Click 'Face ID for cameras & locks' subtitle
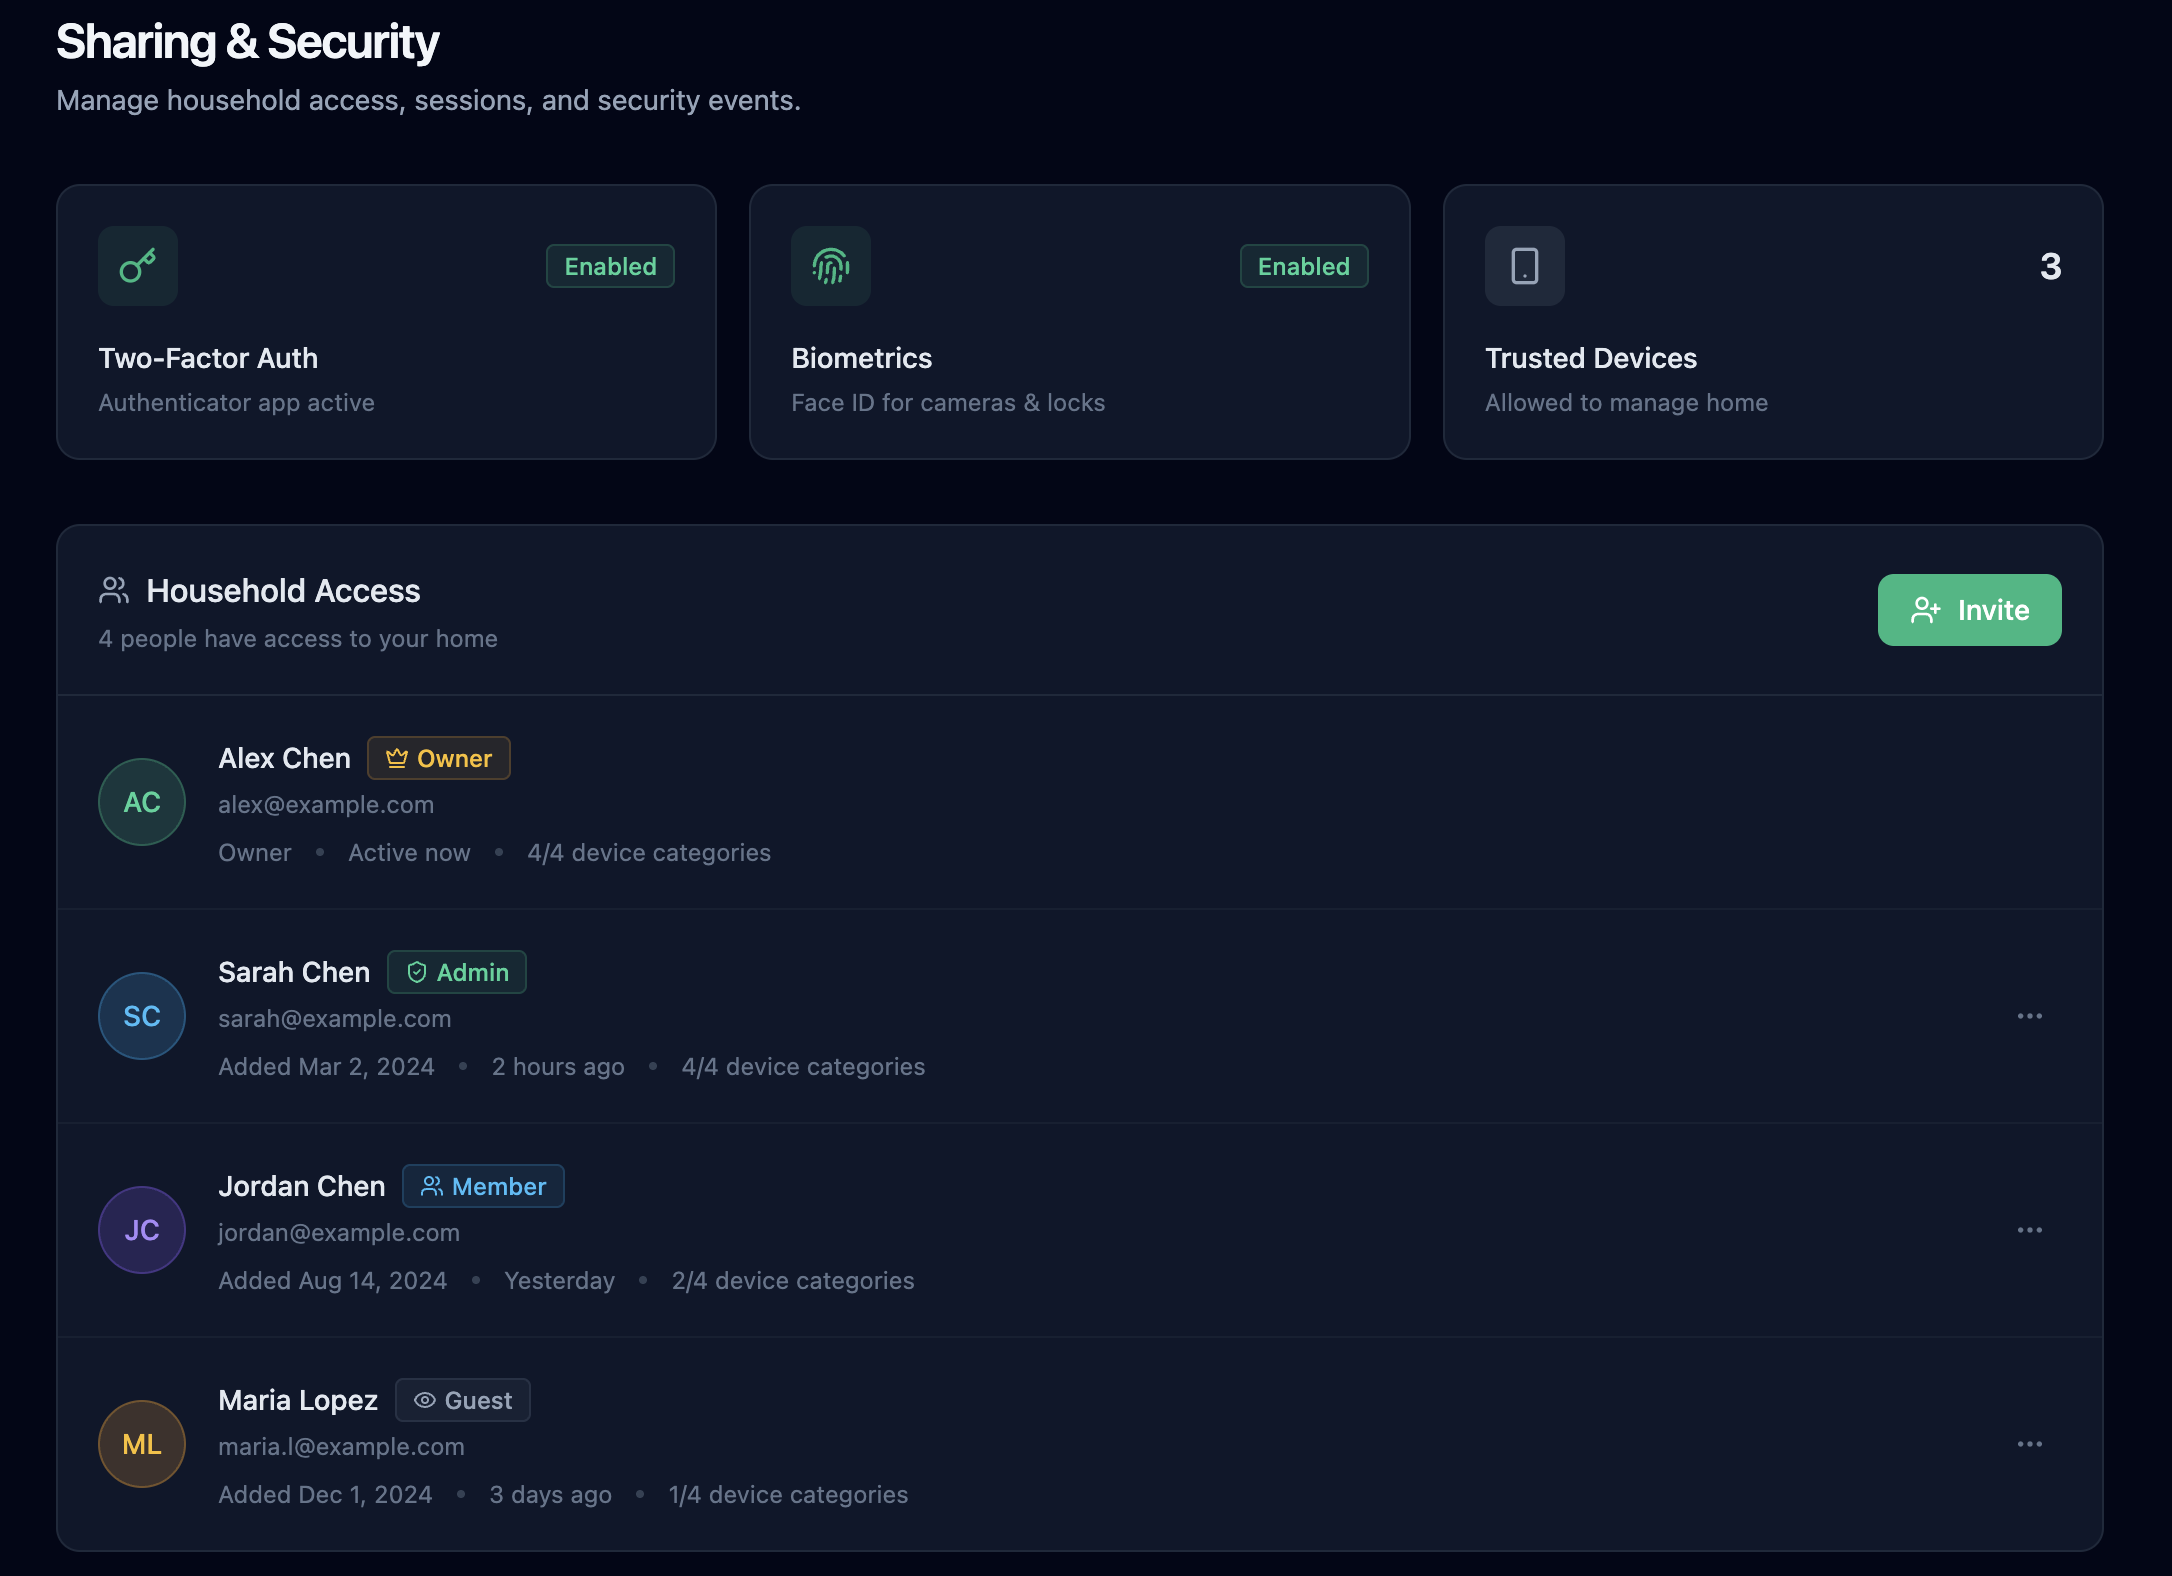This screenshot has height=1576, width=2172. coord(948,403)
